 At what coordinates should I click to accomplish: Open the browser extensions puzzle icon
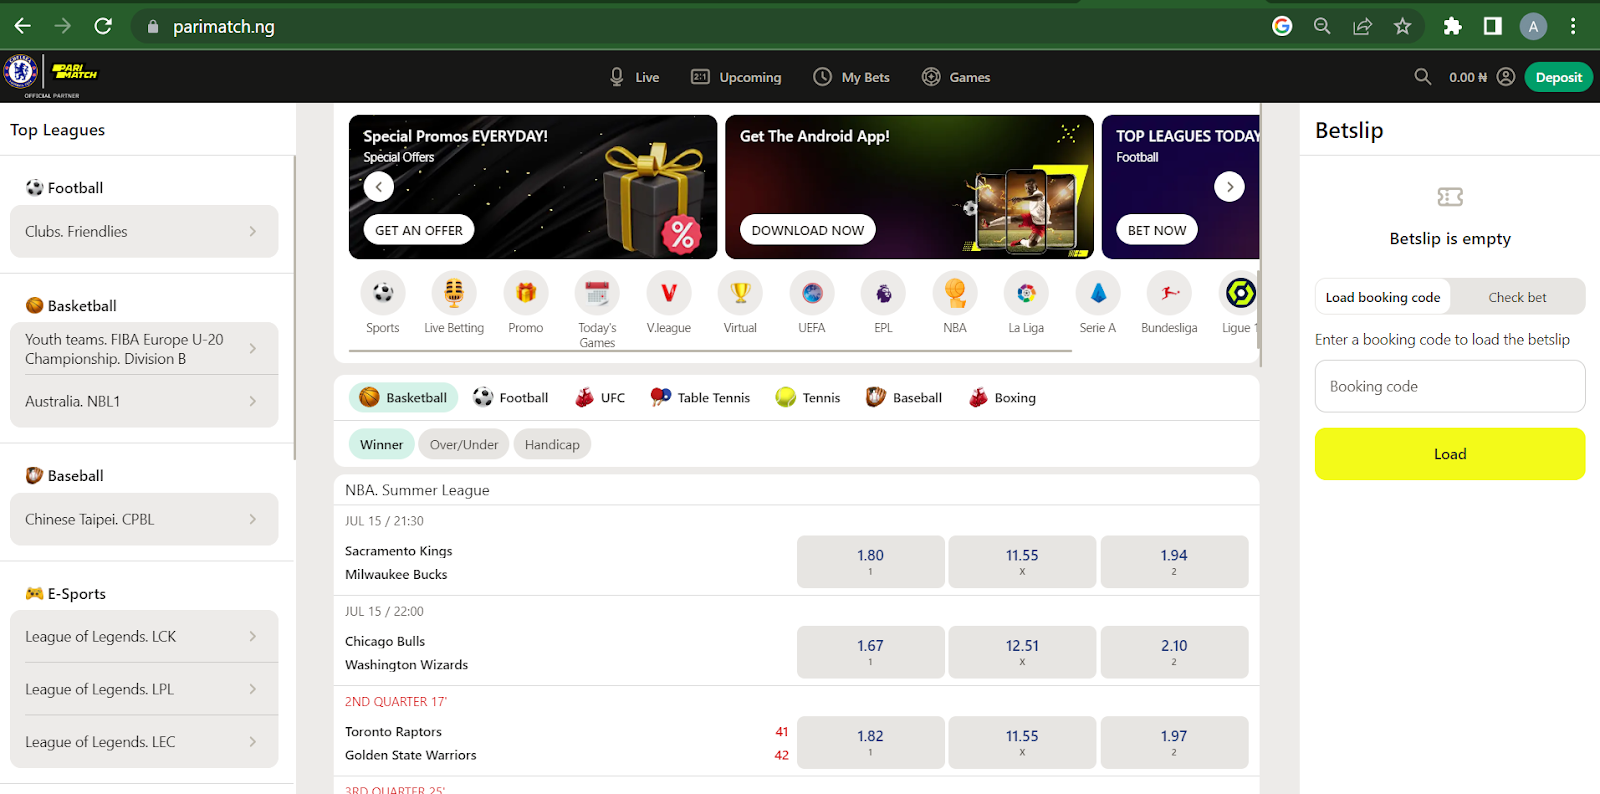click(1452, 26)
